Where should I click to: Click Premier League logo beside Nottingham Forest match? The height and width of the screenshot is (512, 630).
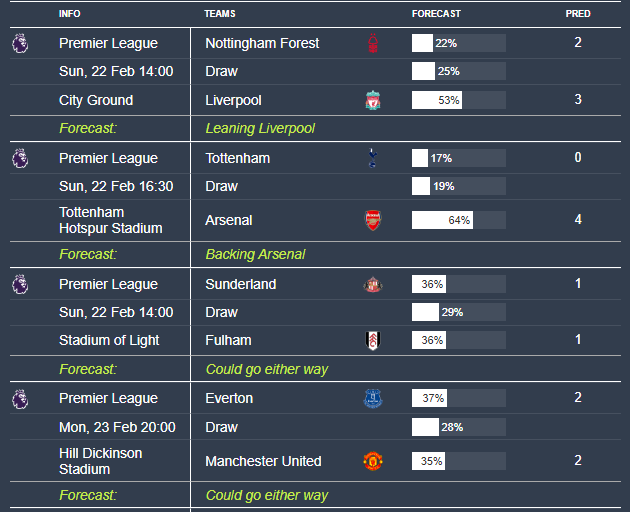(x=20, y=43)
